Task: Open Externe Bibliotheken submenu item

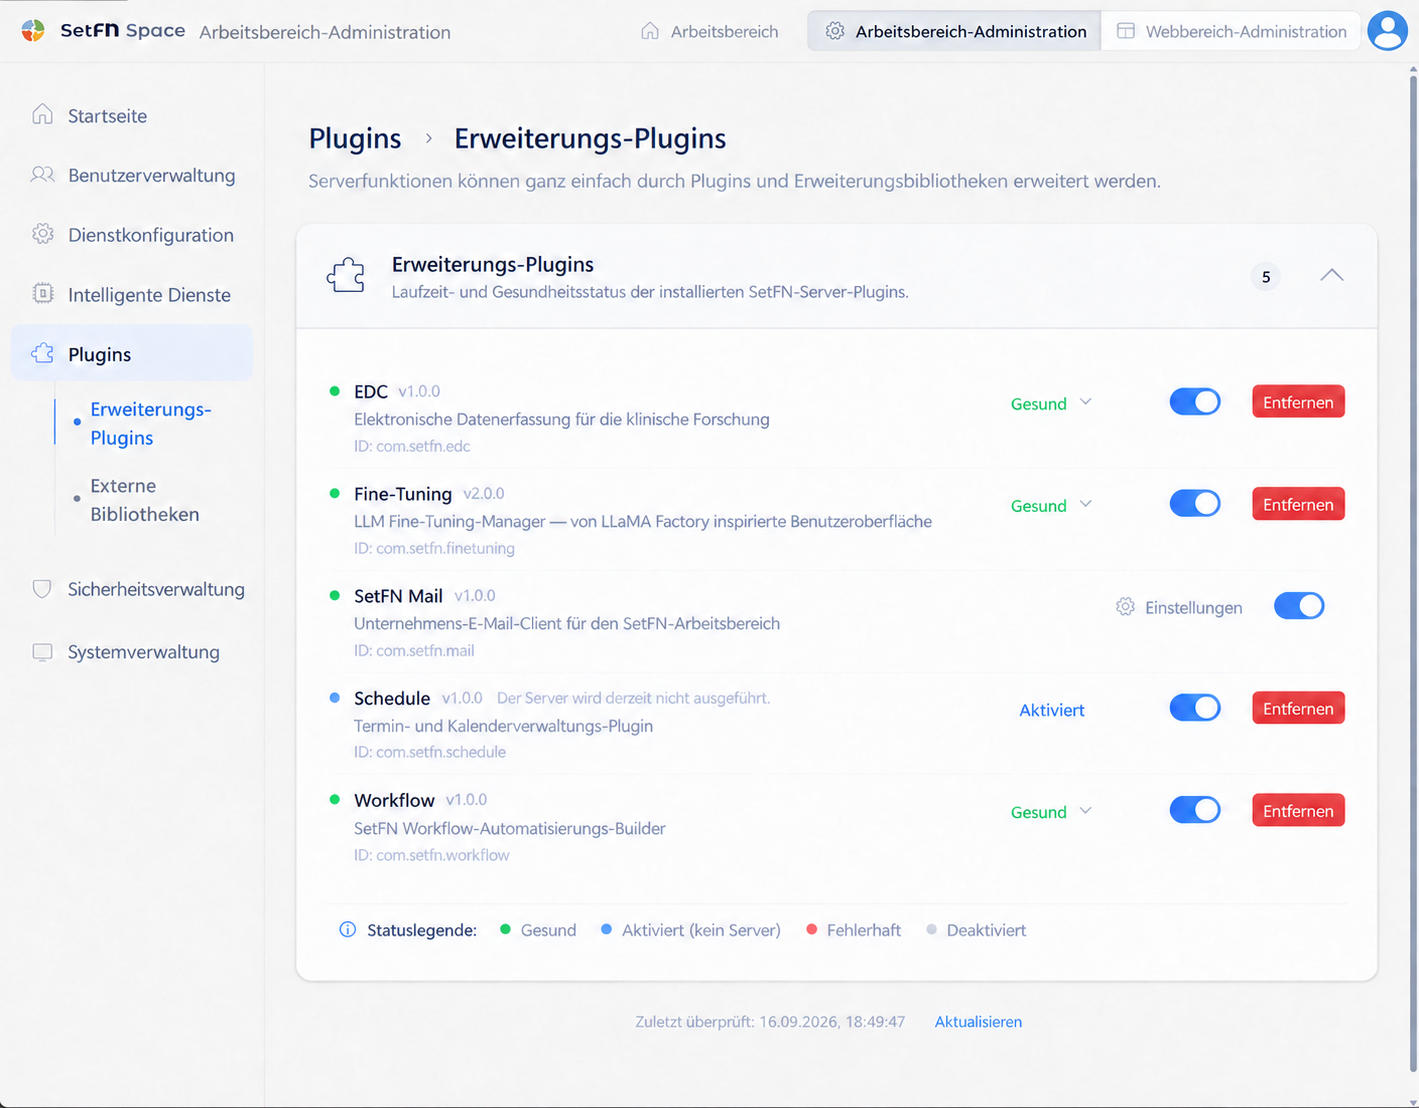Action: (144, 500)
